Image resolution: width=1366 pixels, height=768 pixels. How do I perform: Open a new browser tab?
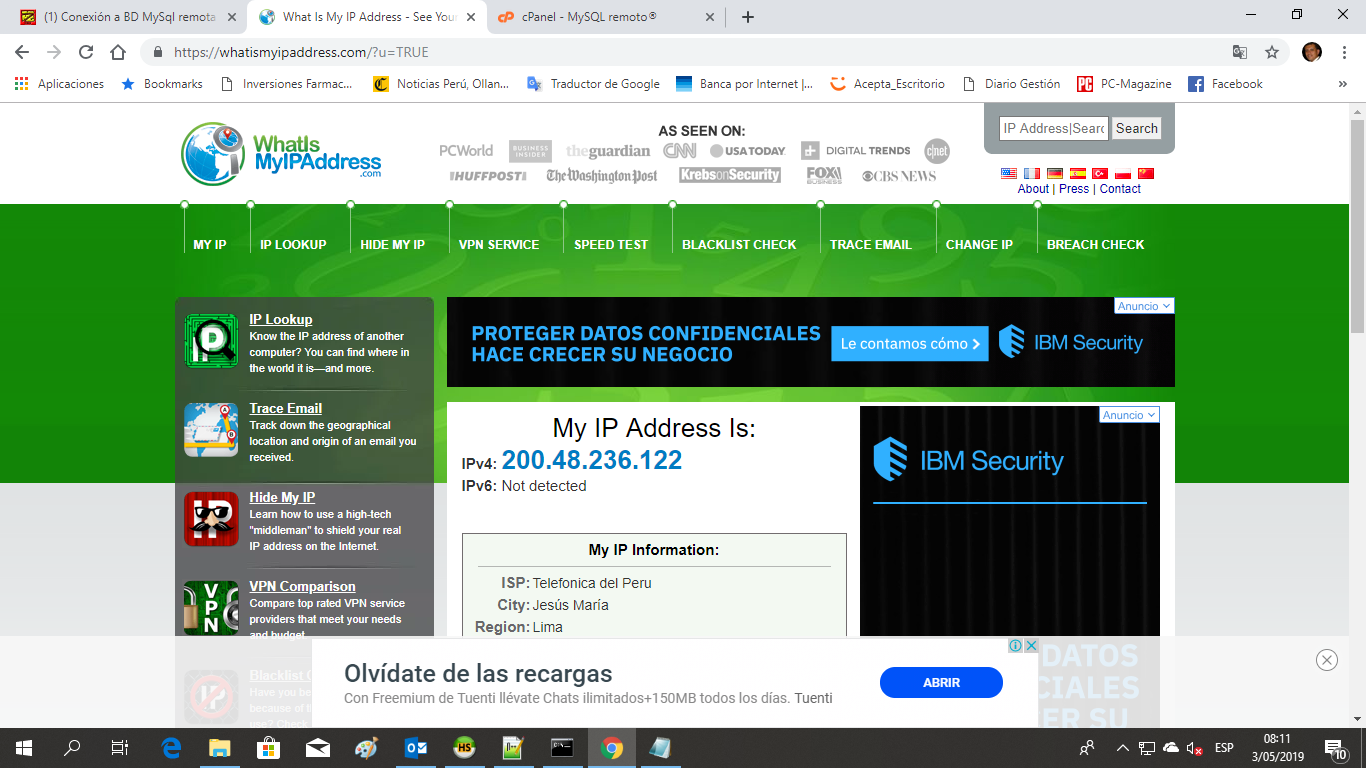pyautogui.click(x=748, y=17)
